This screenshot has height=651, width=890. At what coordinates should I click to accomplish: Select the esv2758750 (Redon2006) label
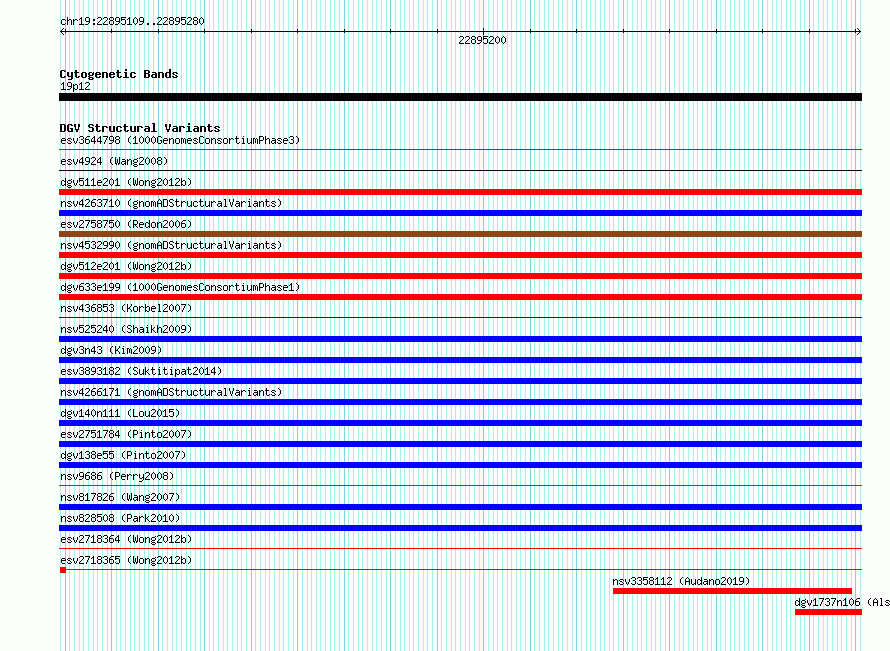click(126, 224)
